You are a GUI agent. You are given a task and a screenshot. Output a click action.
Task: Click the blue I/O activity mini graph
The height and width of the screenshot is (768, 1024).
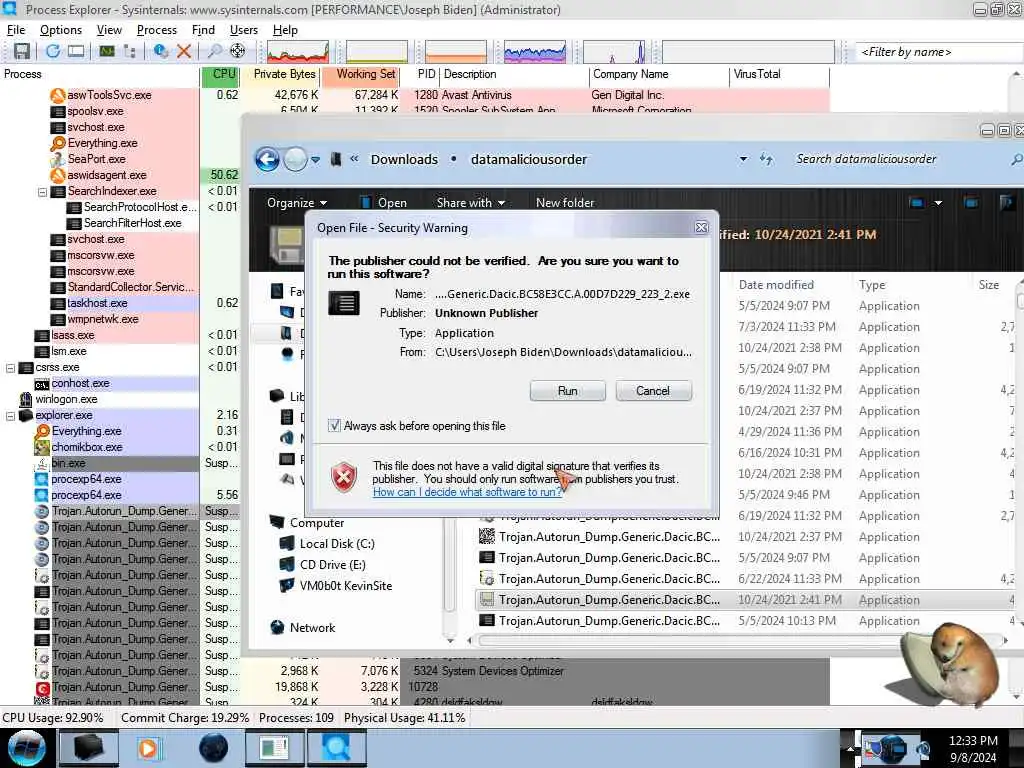tap(534, 52)
